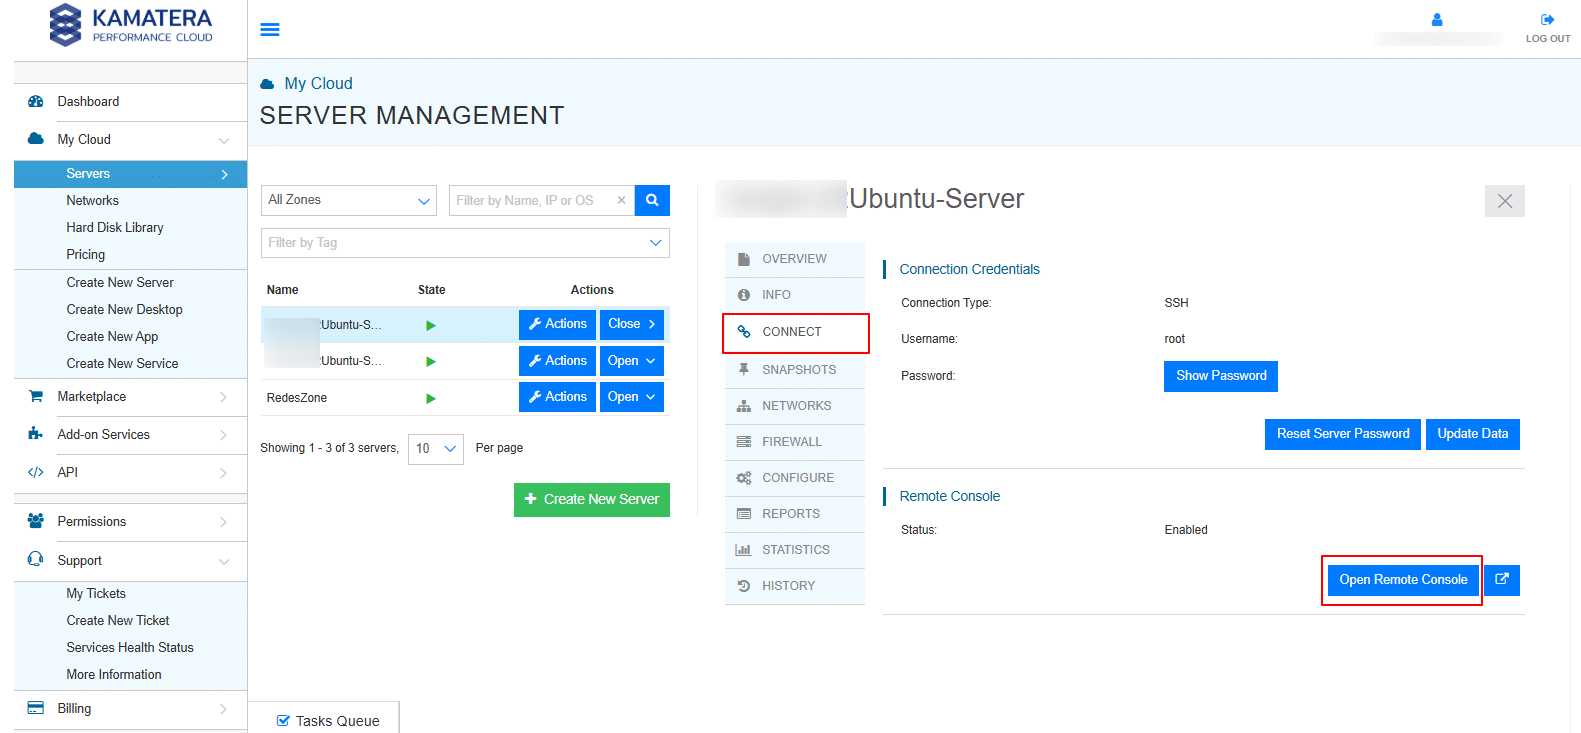Open the History tab
This screenshot has width=1581, height=733.
[x=795, y=586]
